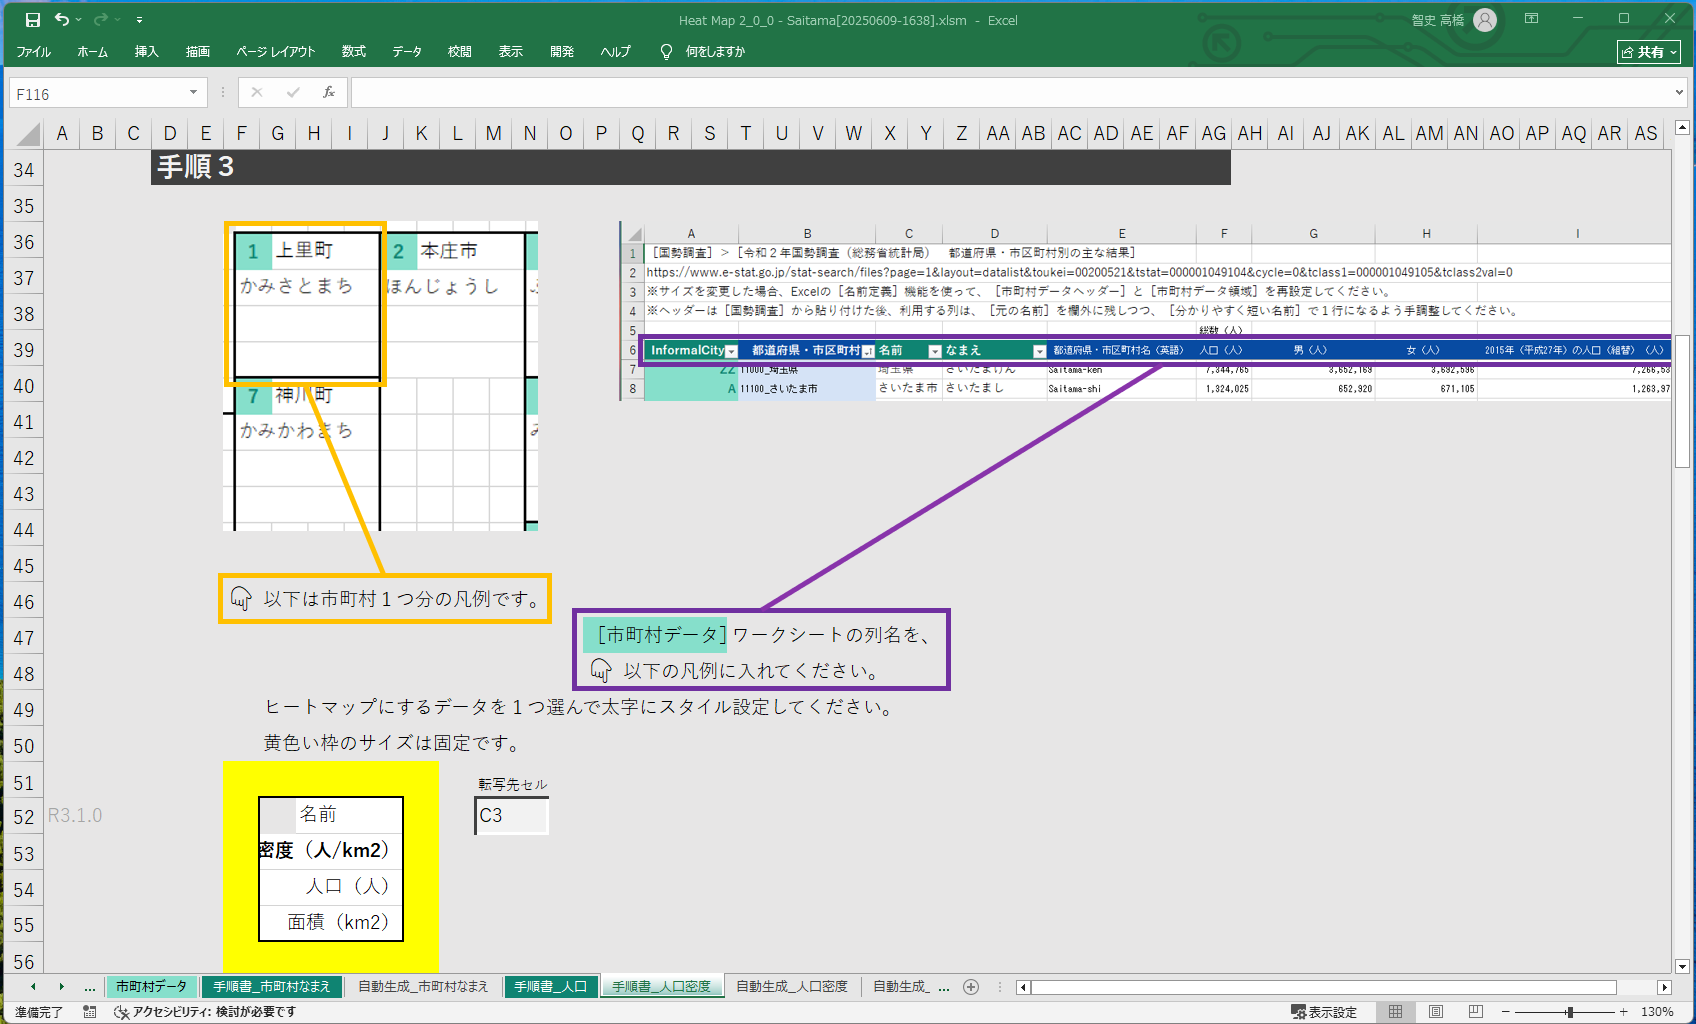Click the 手順３ heading banner

coord(690,167)
